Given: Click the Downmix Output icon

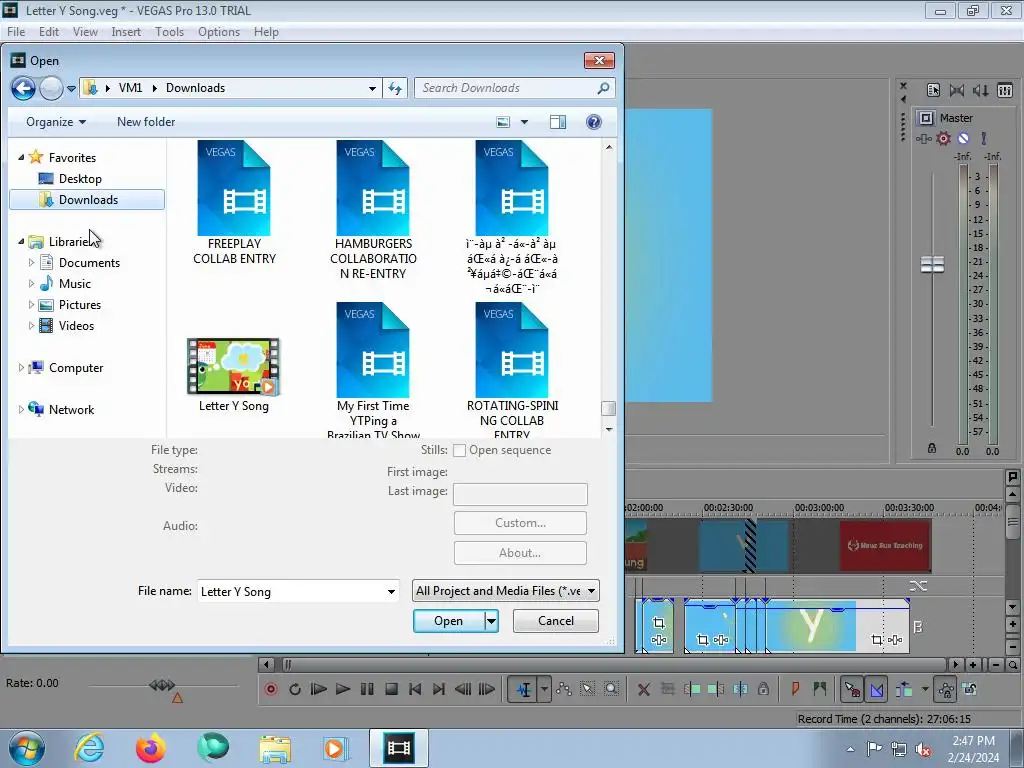Looking at the screenshot, I should 957,90.
